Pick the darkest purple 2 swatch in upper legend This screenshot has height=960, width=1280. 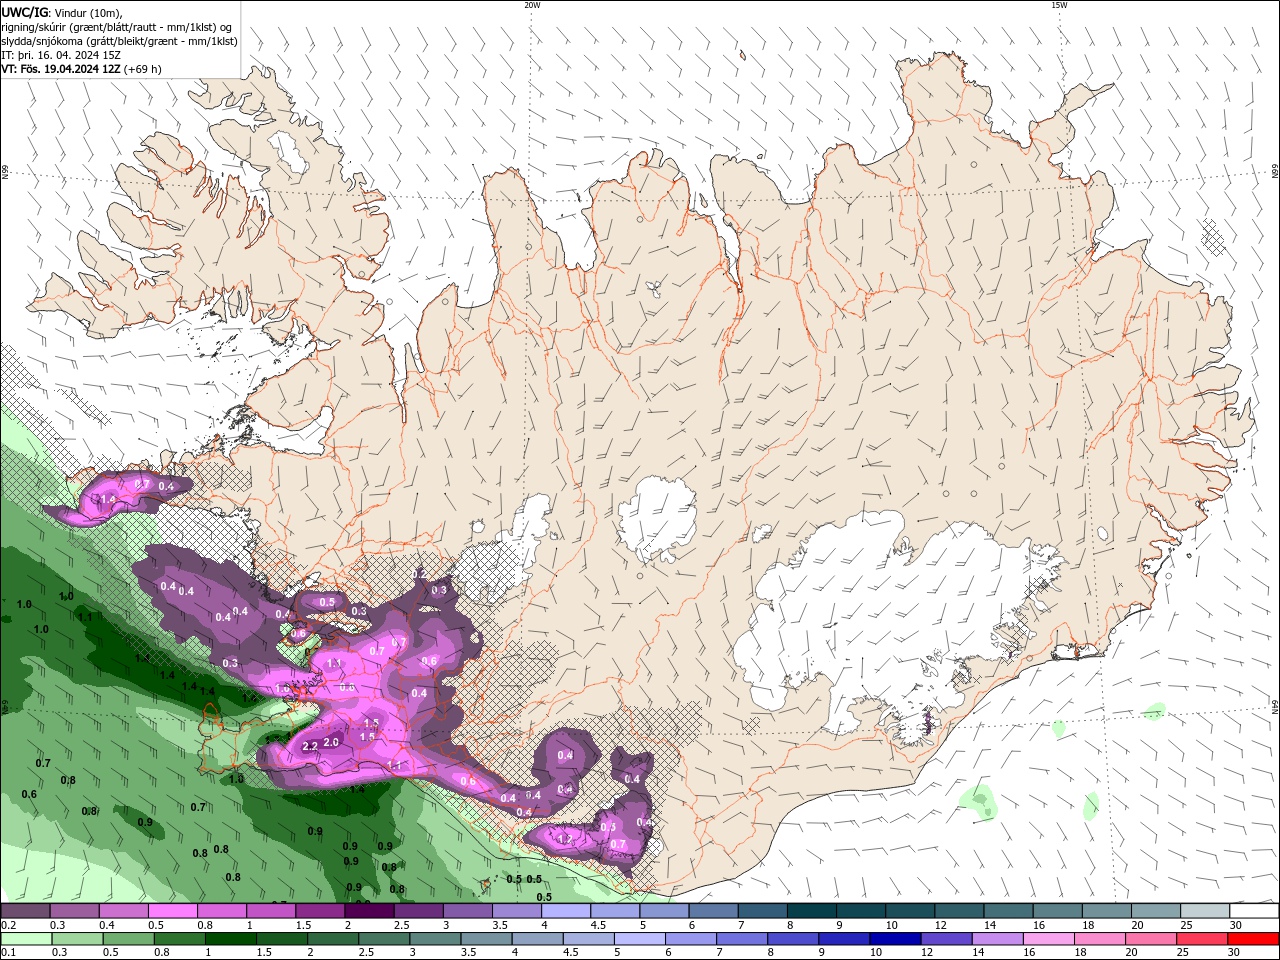tap(369, 911)
